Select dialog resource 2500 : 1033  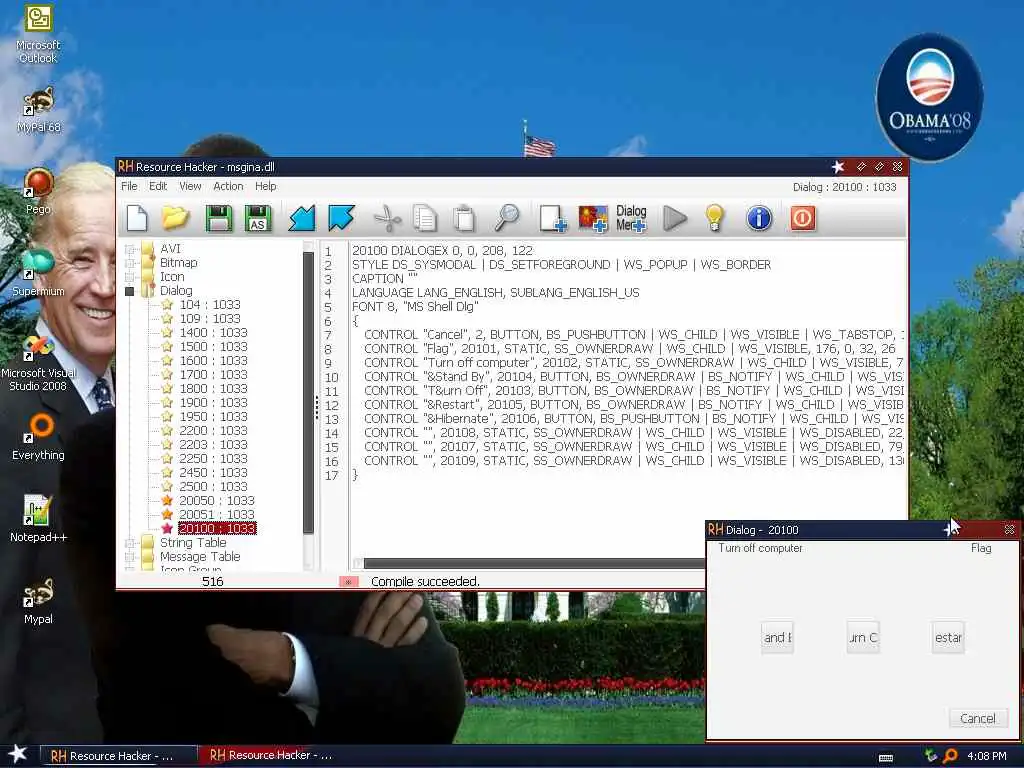pos(213,487)
